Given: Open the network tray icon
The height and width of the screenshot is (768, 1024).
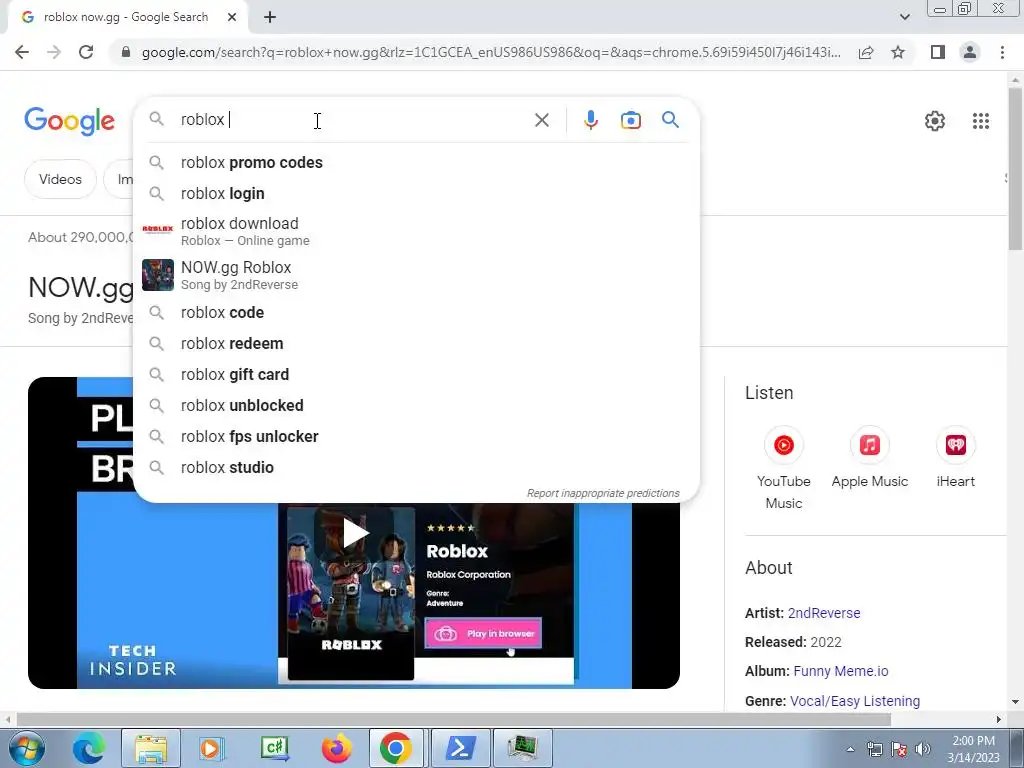Looking at the screenshot, I should 874,749.
